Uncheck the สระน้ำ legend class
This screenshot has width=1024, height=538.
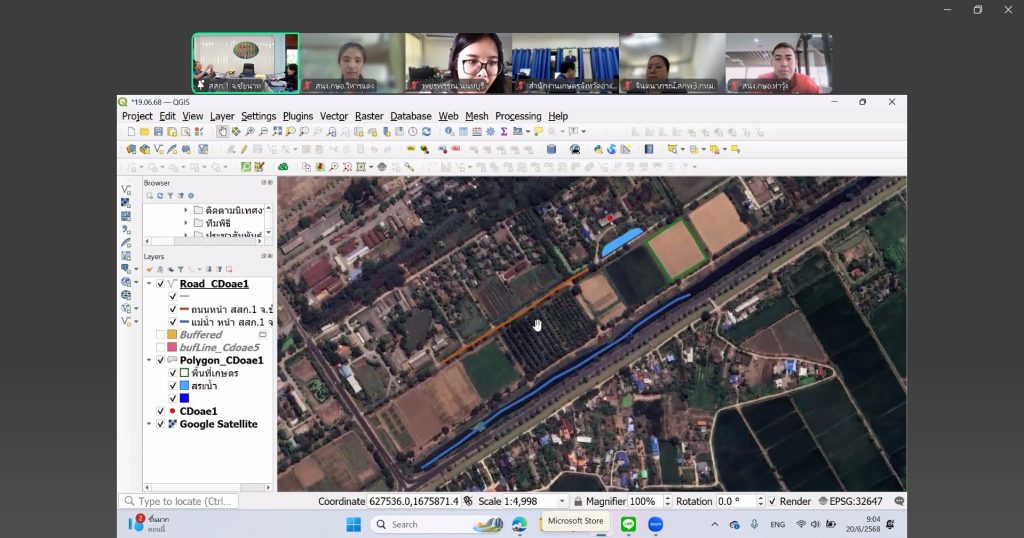pos(173,385)
